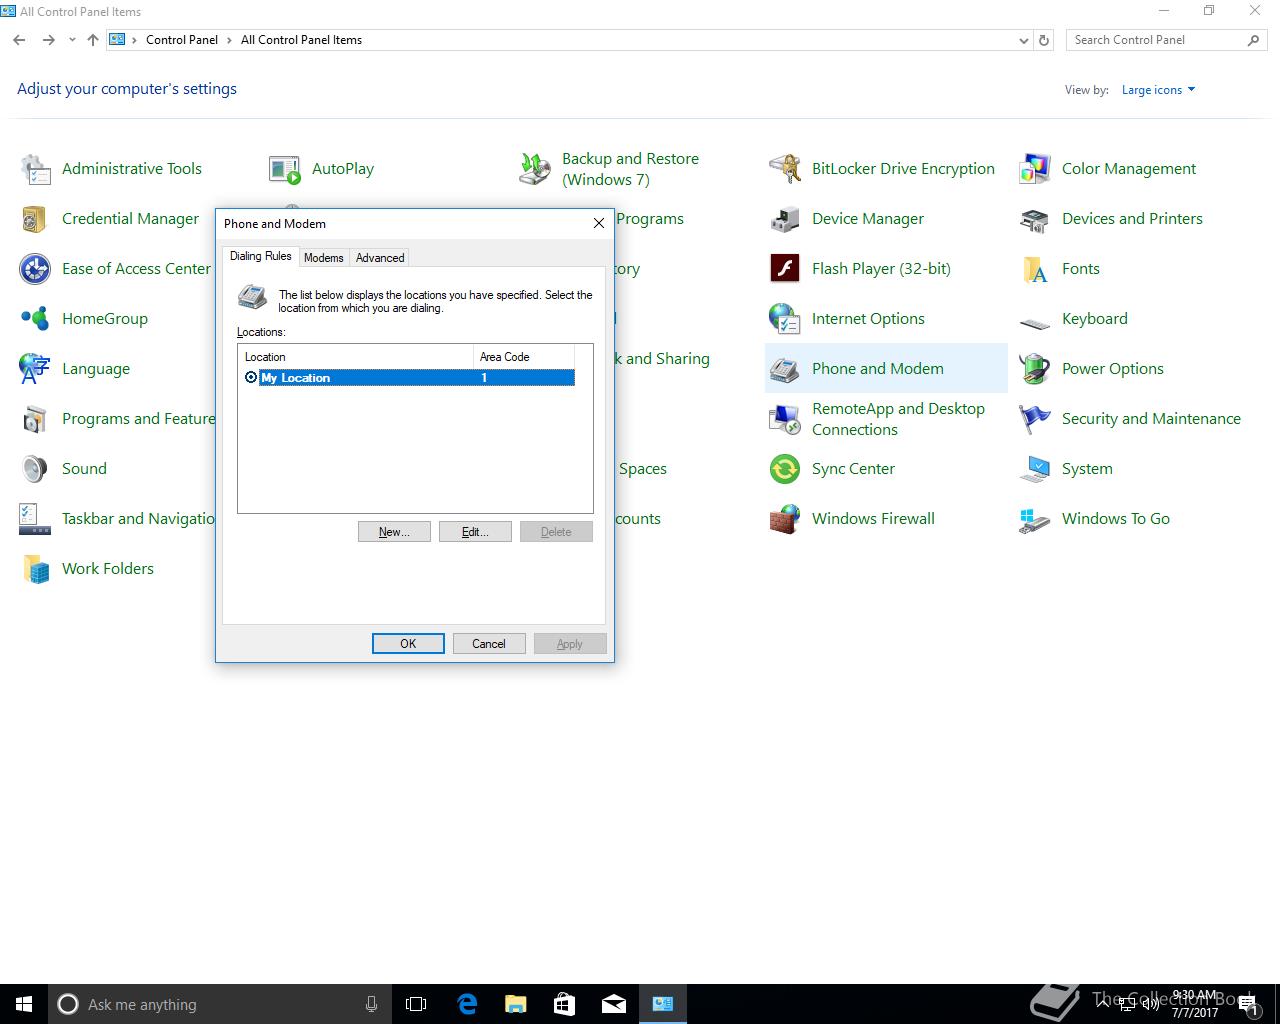Expand the View by Large icons dropdown
Image resolution: width=1280 pixels, height=1024 pixels.
pyautogui.click(x=1158, y=90)
